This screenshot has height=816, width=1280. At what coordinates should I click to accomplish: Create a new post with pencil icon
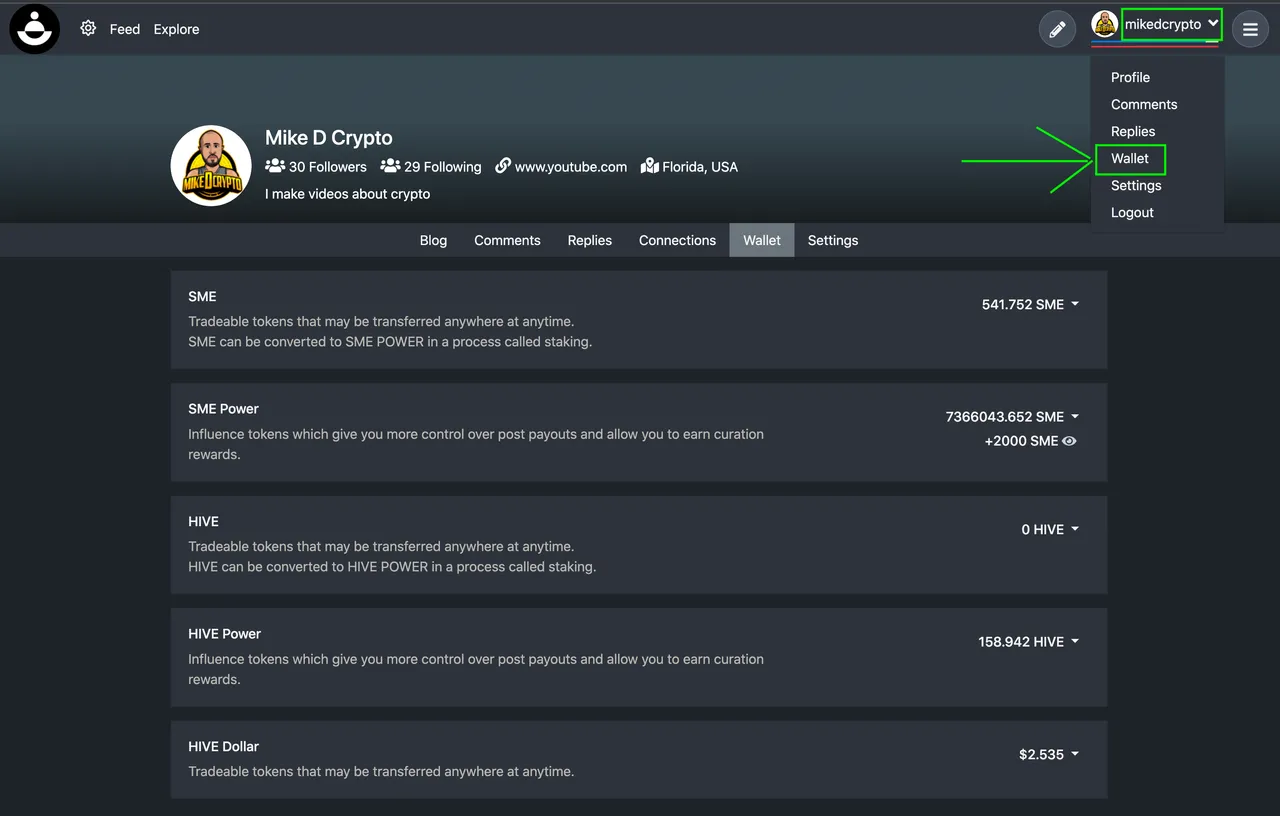(1057, 29)
